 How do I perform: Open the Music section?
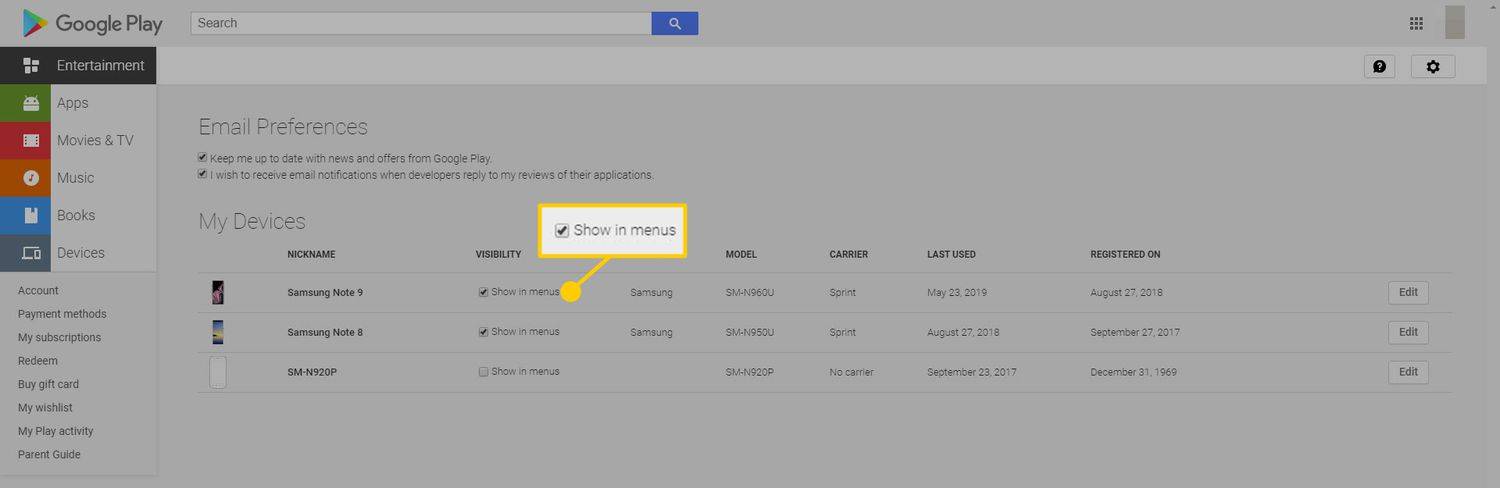tap(78, 178)
